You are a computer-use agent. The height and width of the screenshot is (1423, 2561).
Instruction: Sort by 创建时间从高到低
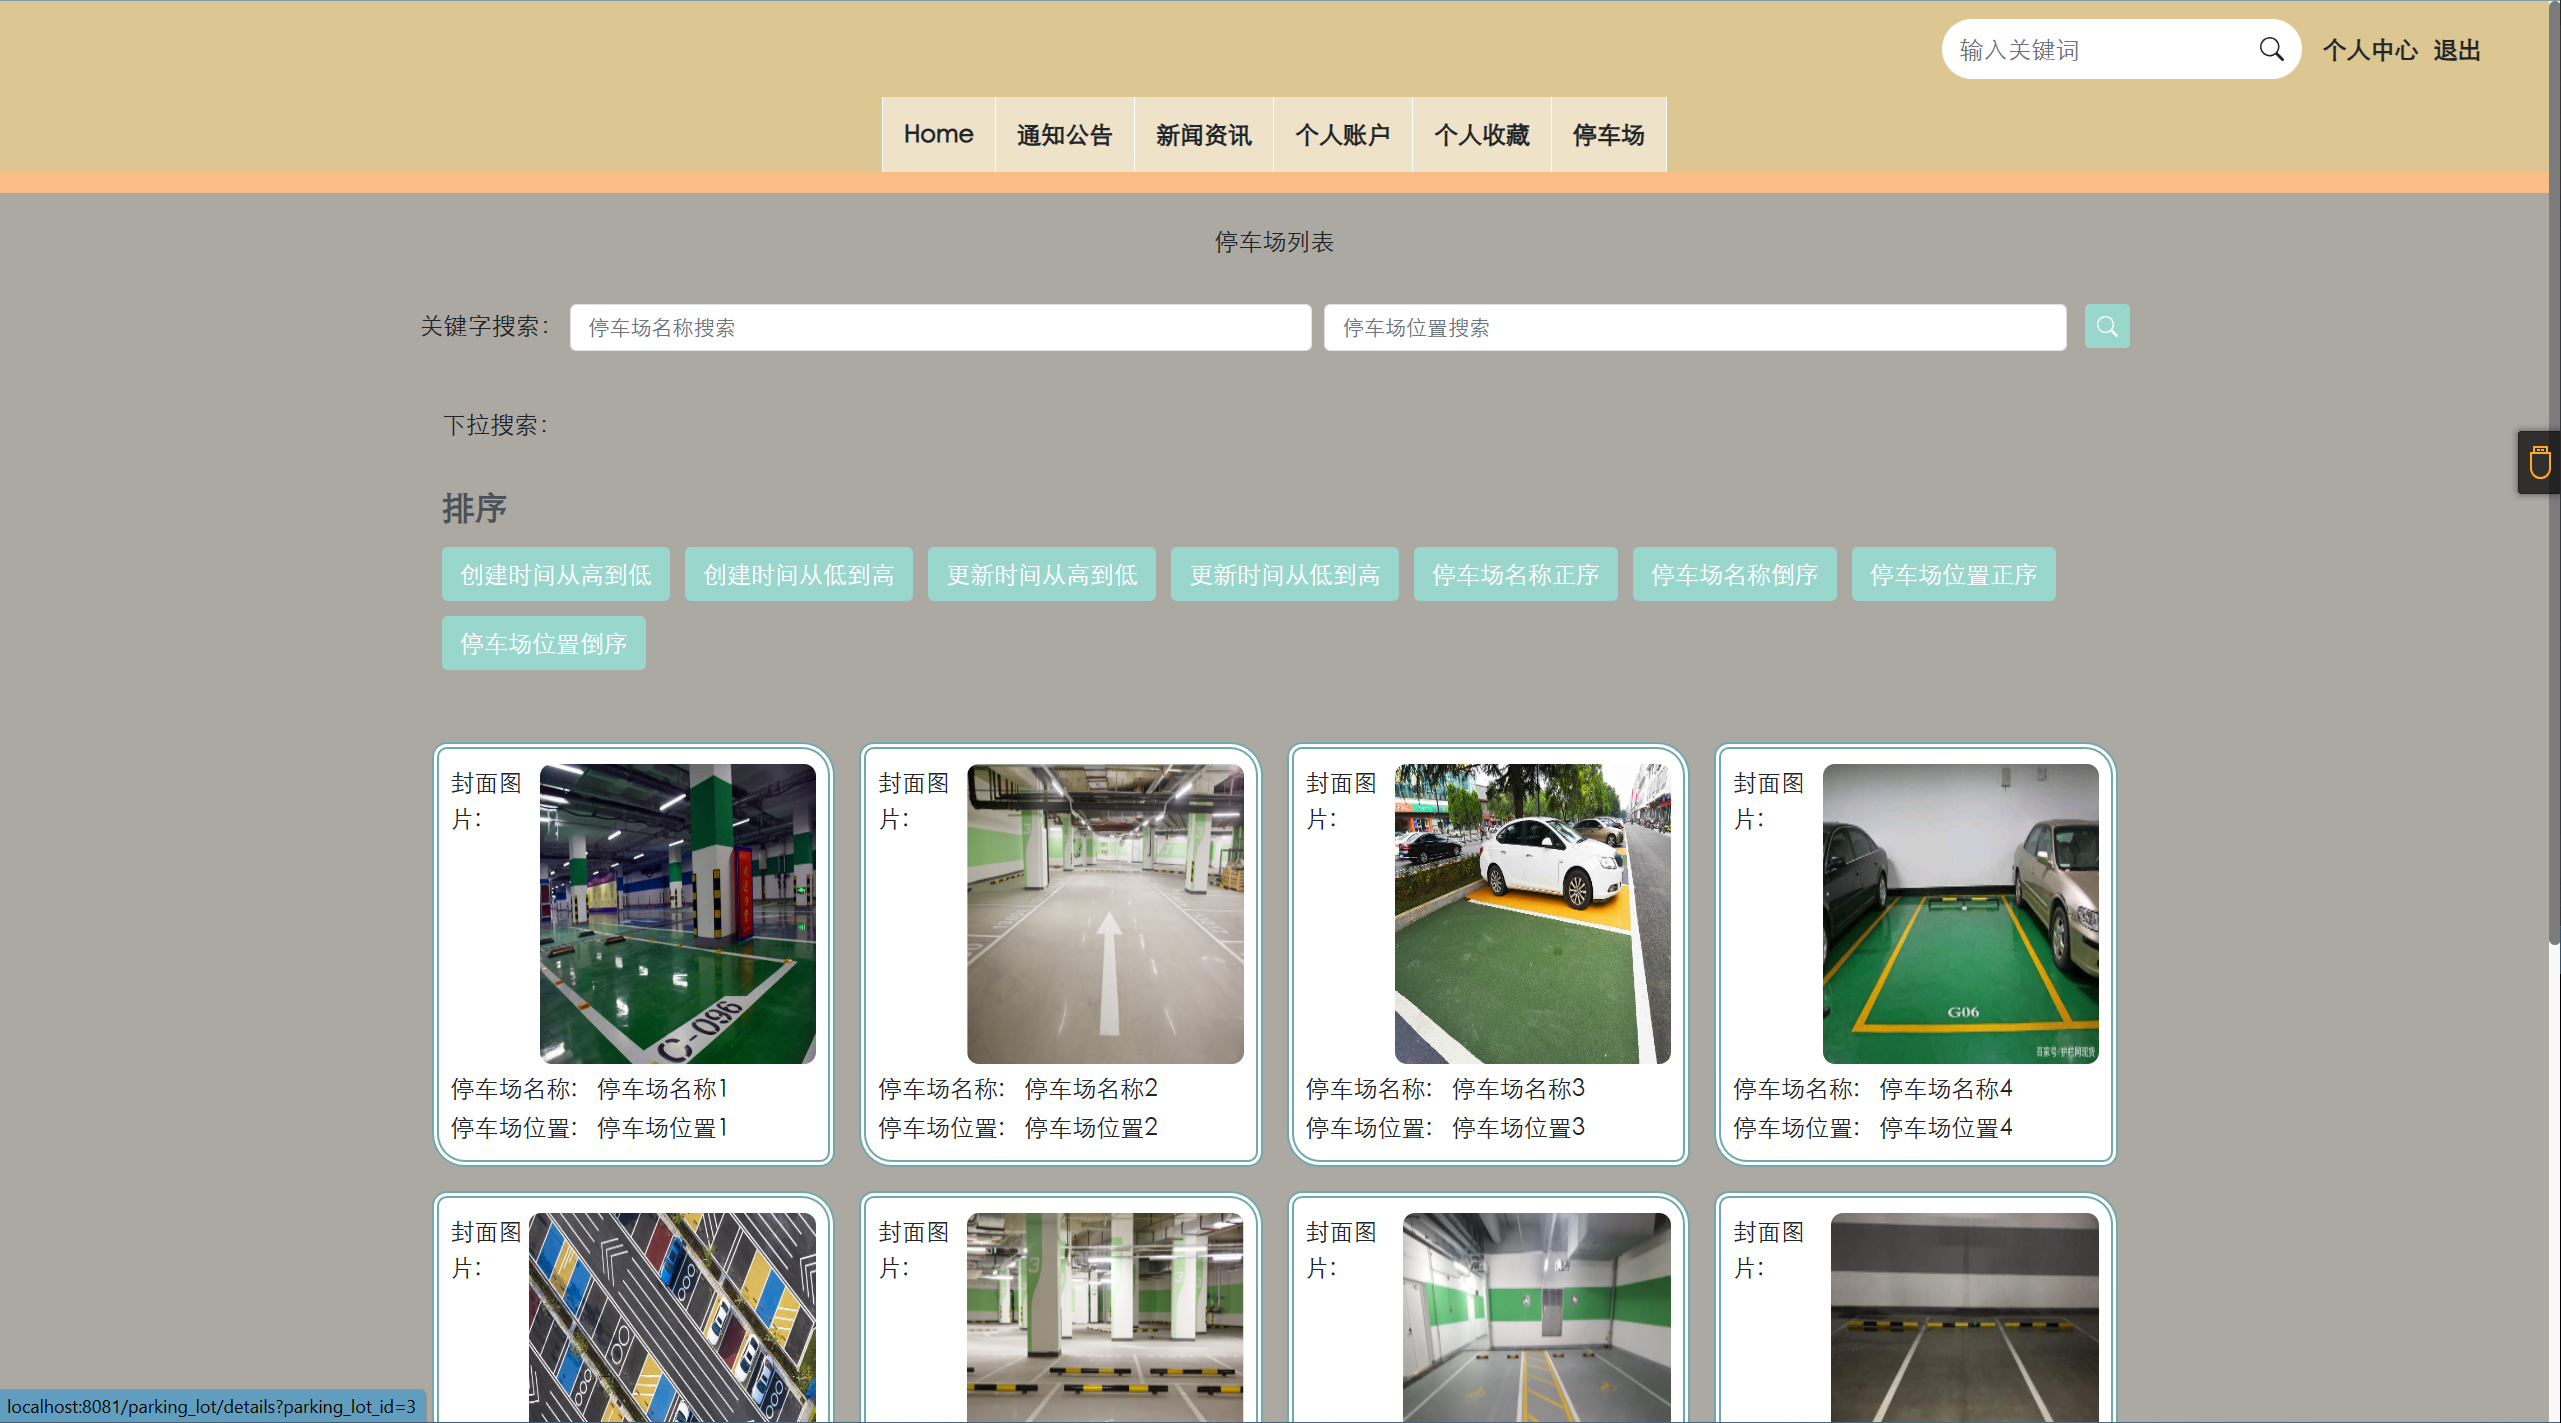coord(555,575)
